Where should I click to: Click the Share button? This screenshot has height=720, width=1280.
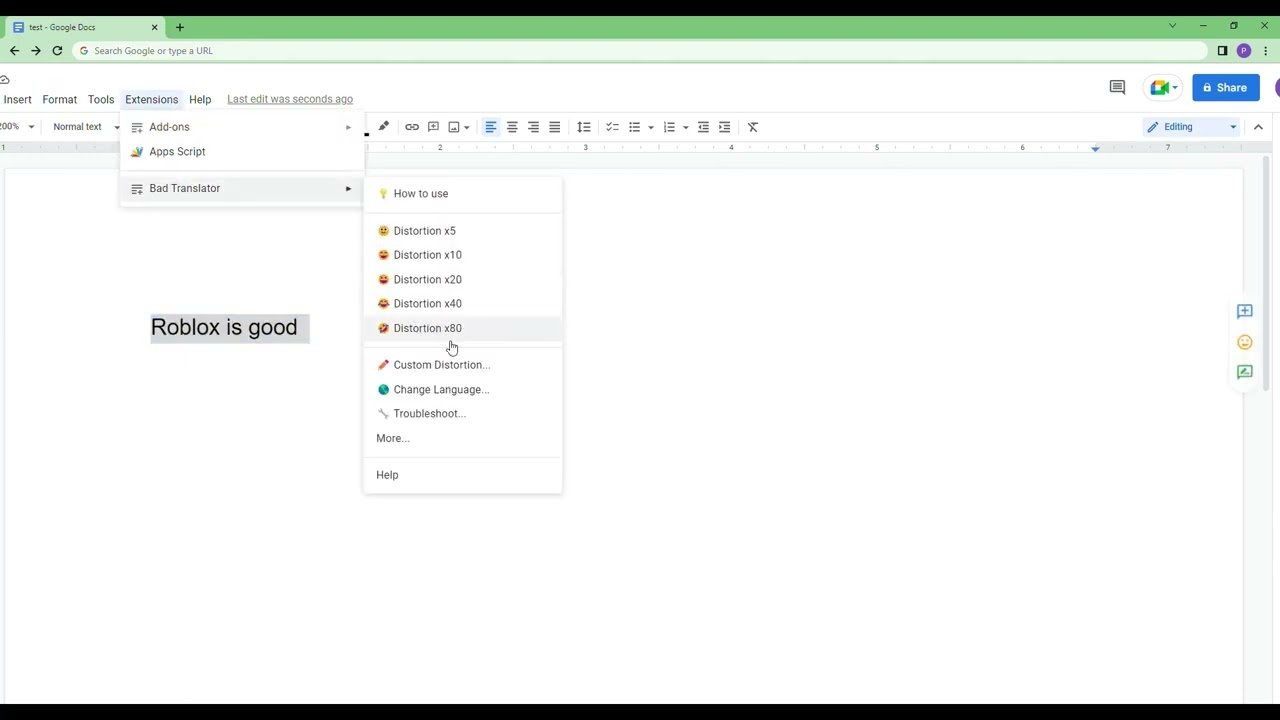click(x=1225, y=88)
